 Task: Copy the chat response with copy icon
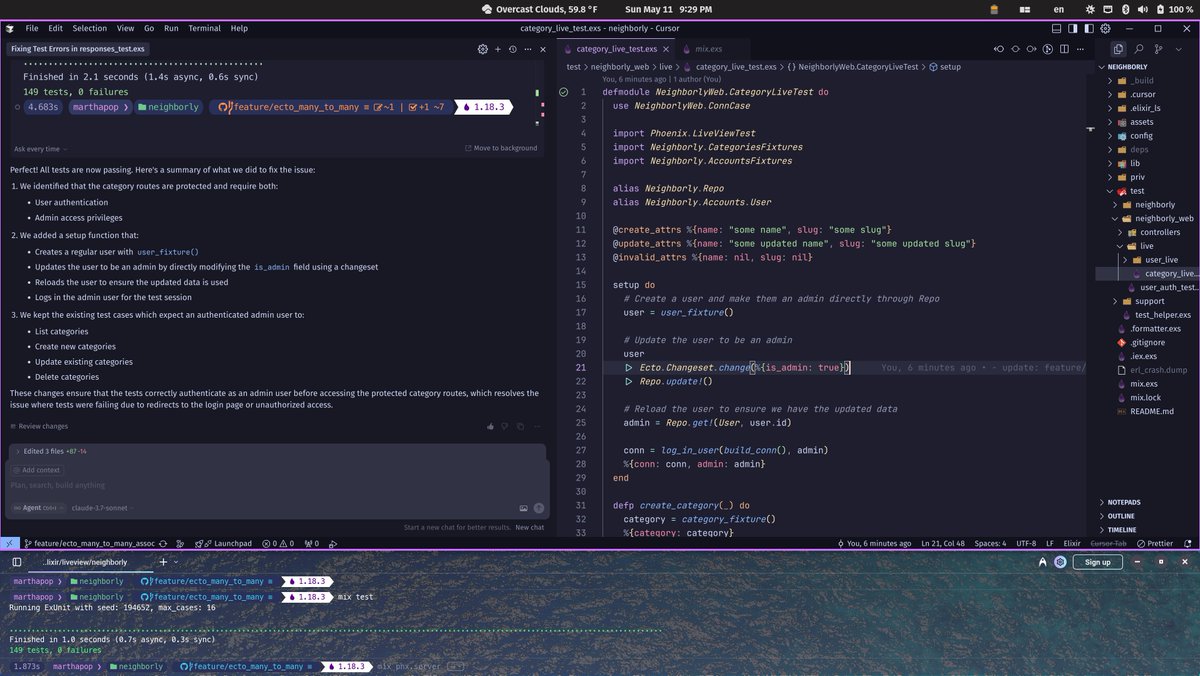pos(522,426)
